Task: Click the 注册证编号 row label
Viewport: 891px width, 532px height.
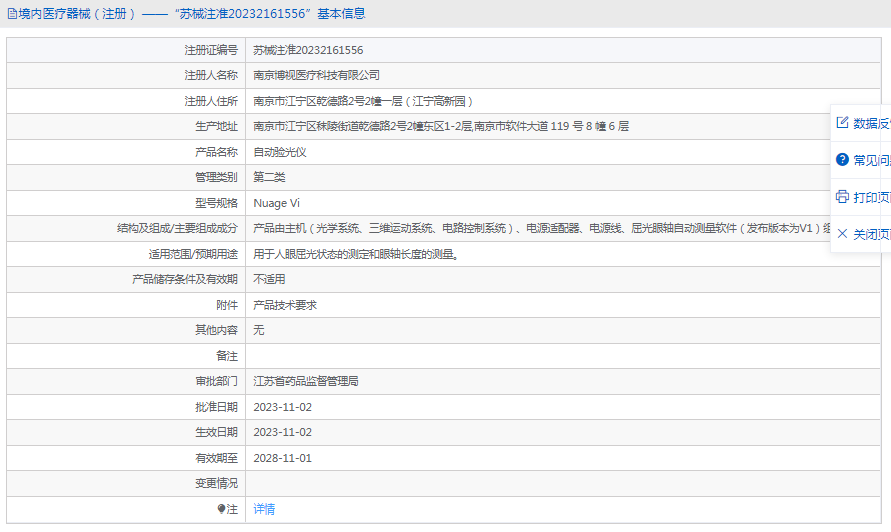Action: [x=211, y=50]
